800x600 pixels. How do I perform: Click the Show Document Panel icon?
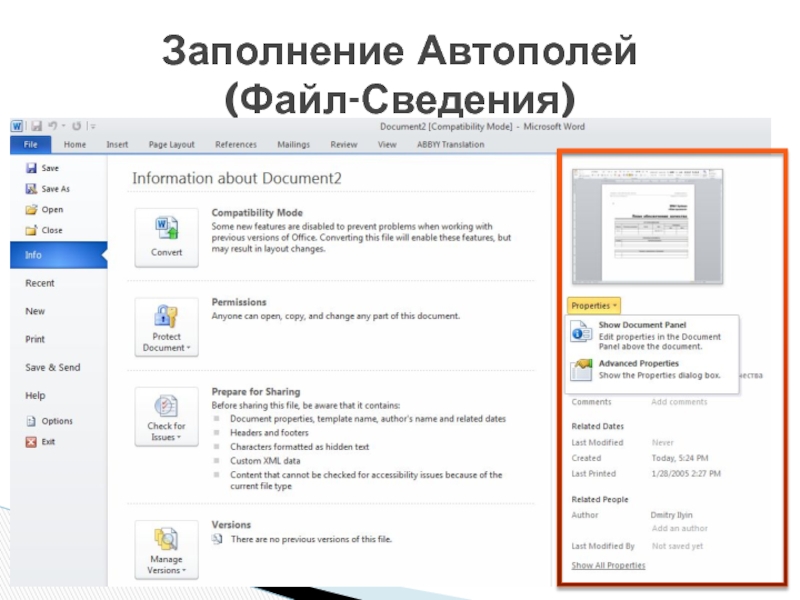click(581, 332)
